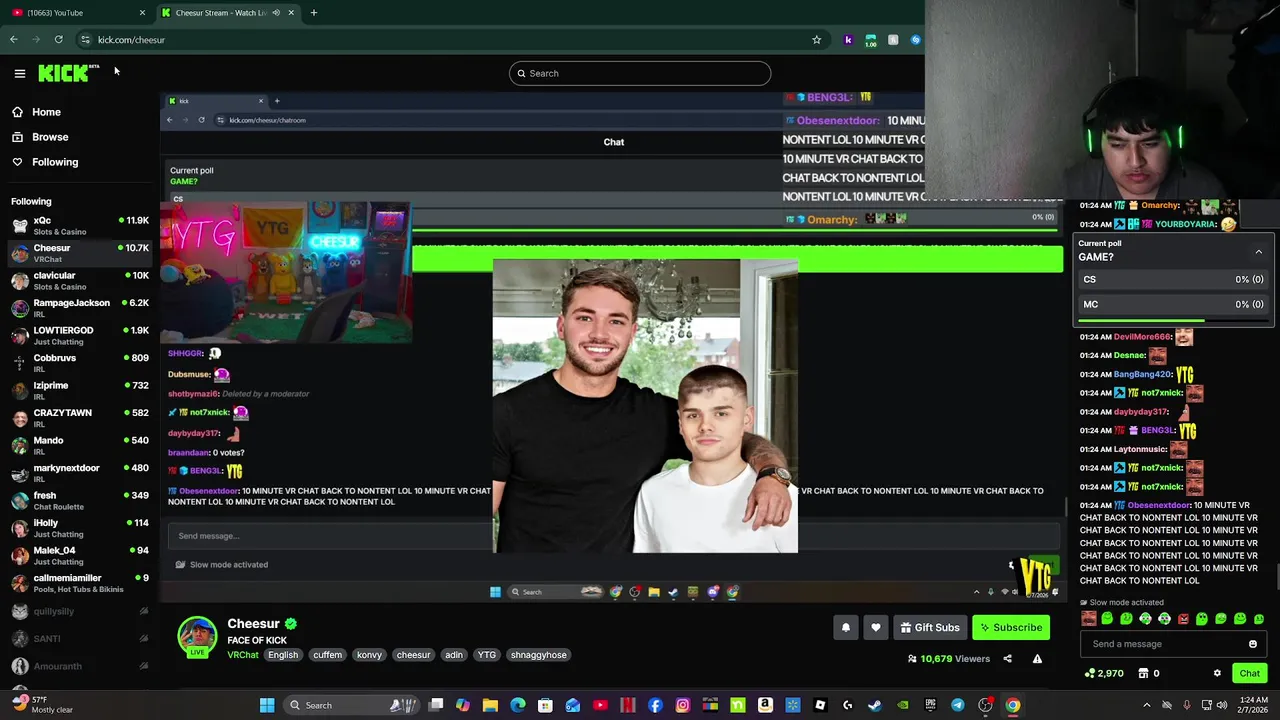Open Instagram from the taskbar
This screenshot has height=720, width=1280.
pos(682,706)
